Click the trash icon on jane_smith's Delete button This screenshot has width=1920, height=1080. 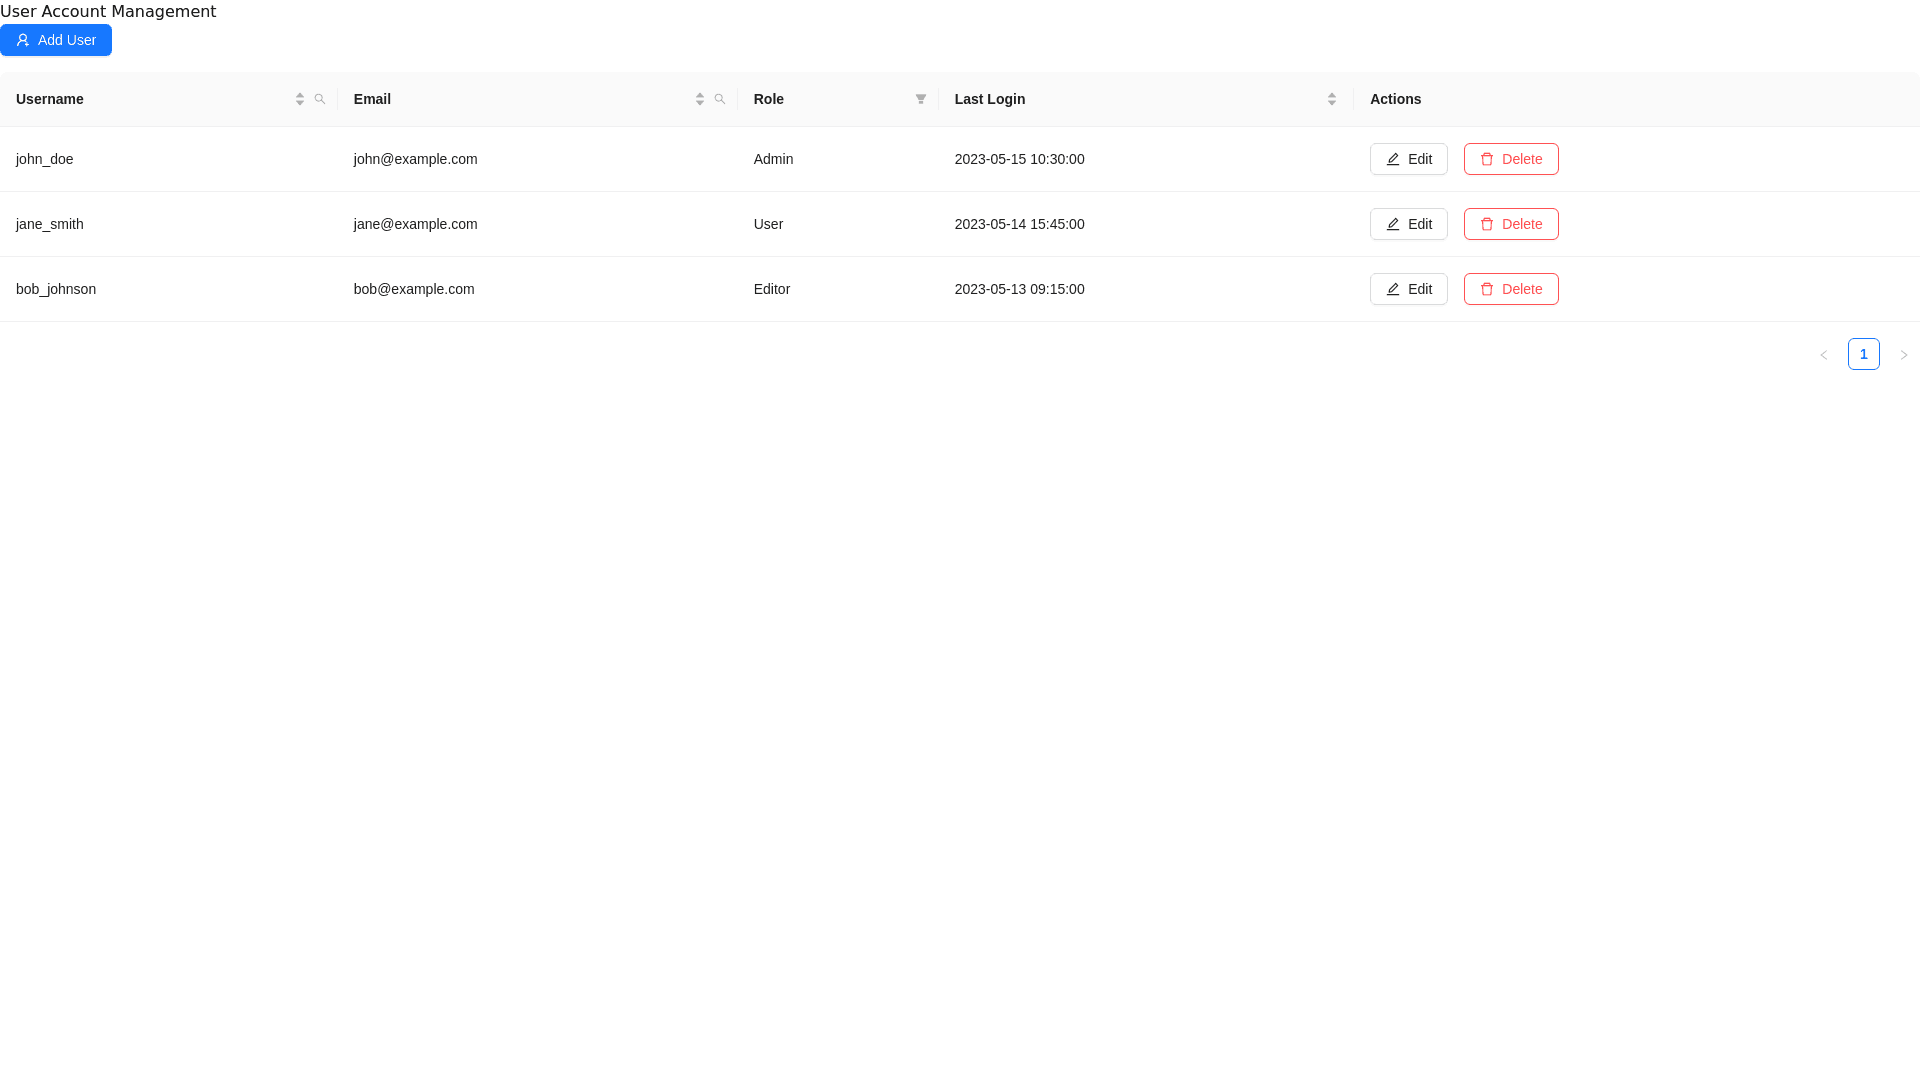point(1487,224)
